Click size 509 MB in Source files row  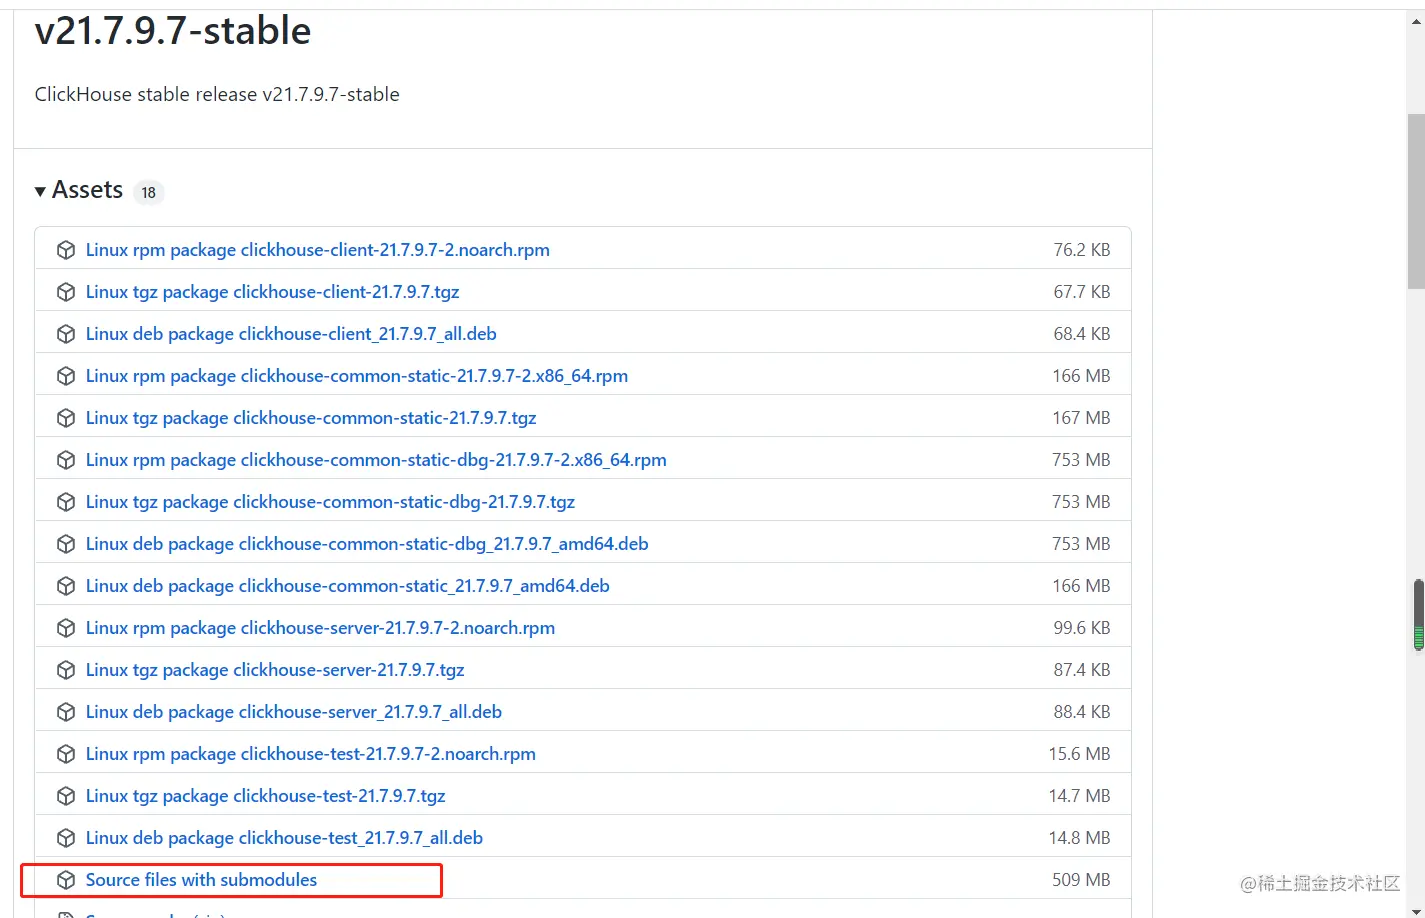click(x=1081, y=880)
